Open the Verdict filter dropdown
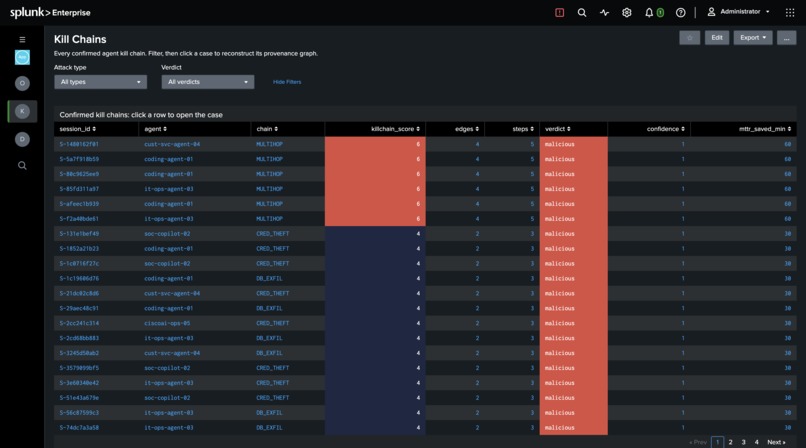 coord(208,82)
